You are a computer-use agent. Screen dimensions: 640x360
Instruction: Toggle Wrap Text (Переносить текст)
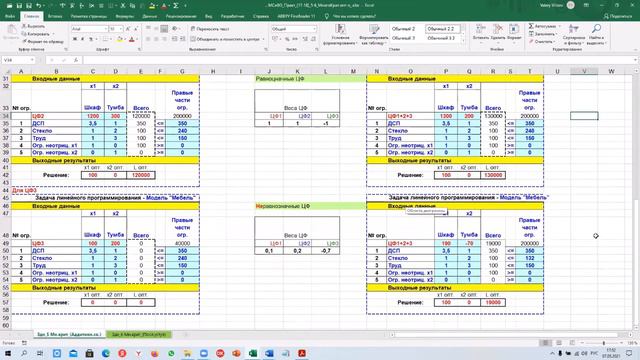(210, 29)
